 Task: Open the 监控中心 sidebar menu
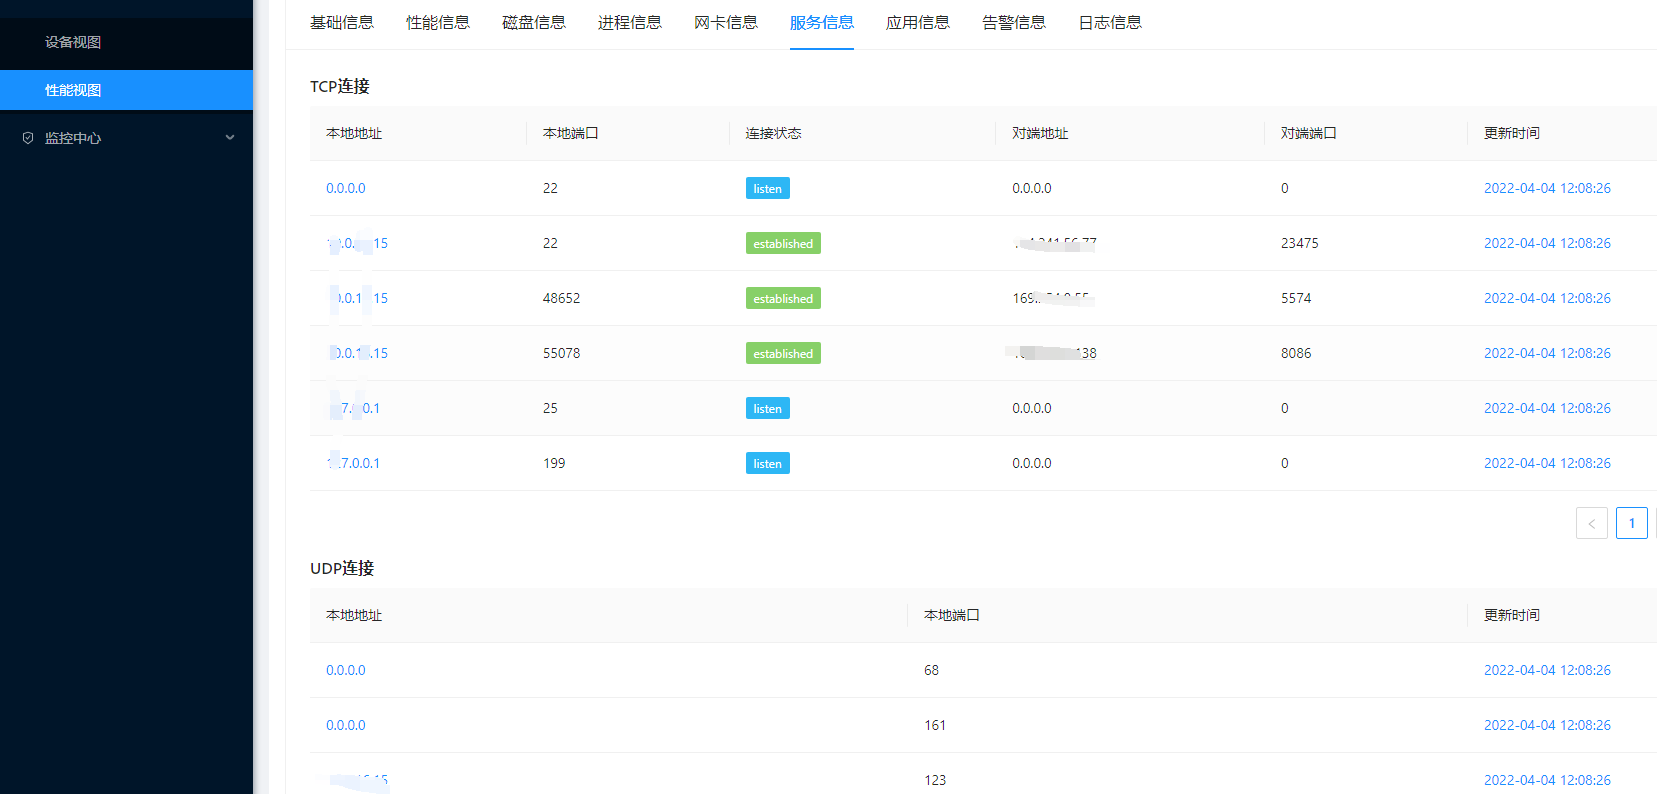(x=126, y=138)
